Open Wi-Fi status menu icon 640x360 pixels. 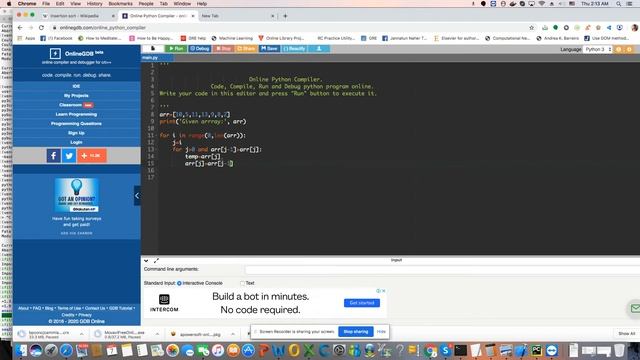(x=542, y=4)
